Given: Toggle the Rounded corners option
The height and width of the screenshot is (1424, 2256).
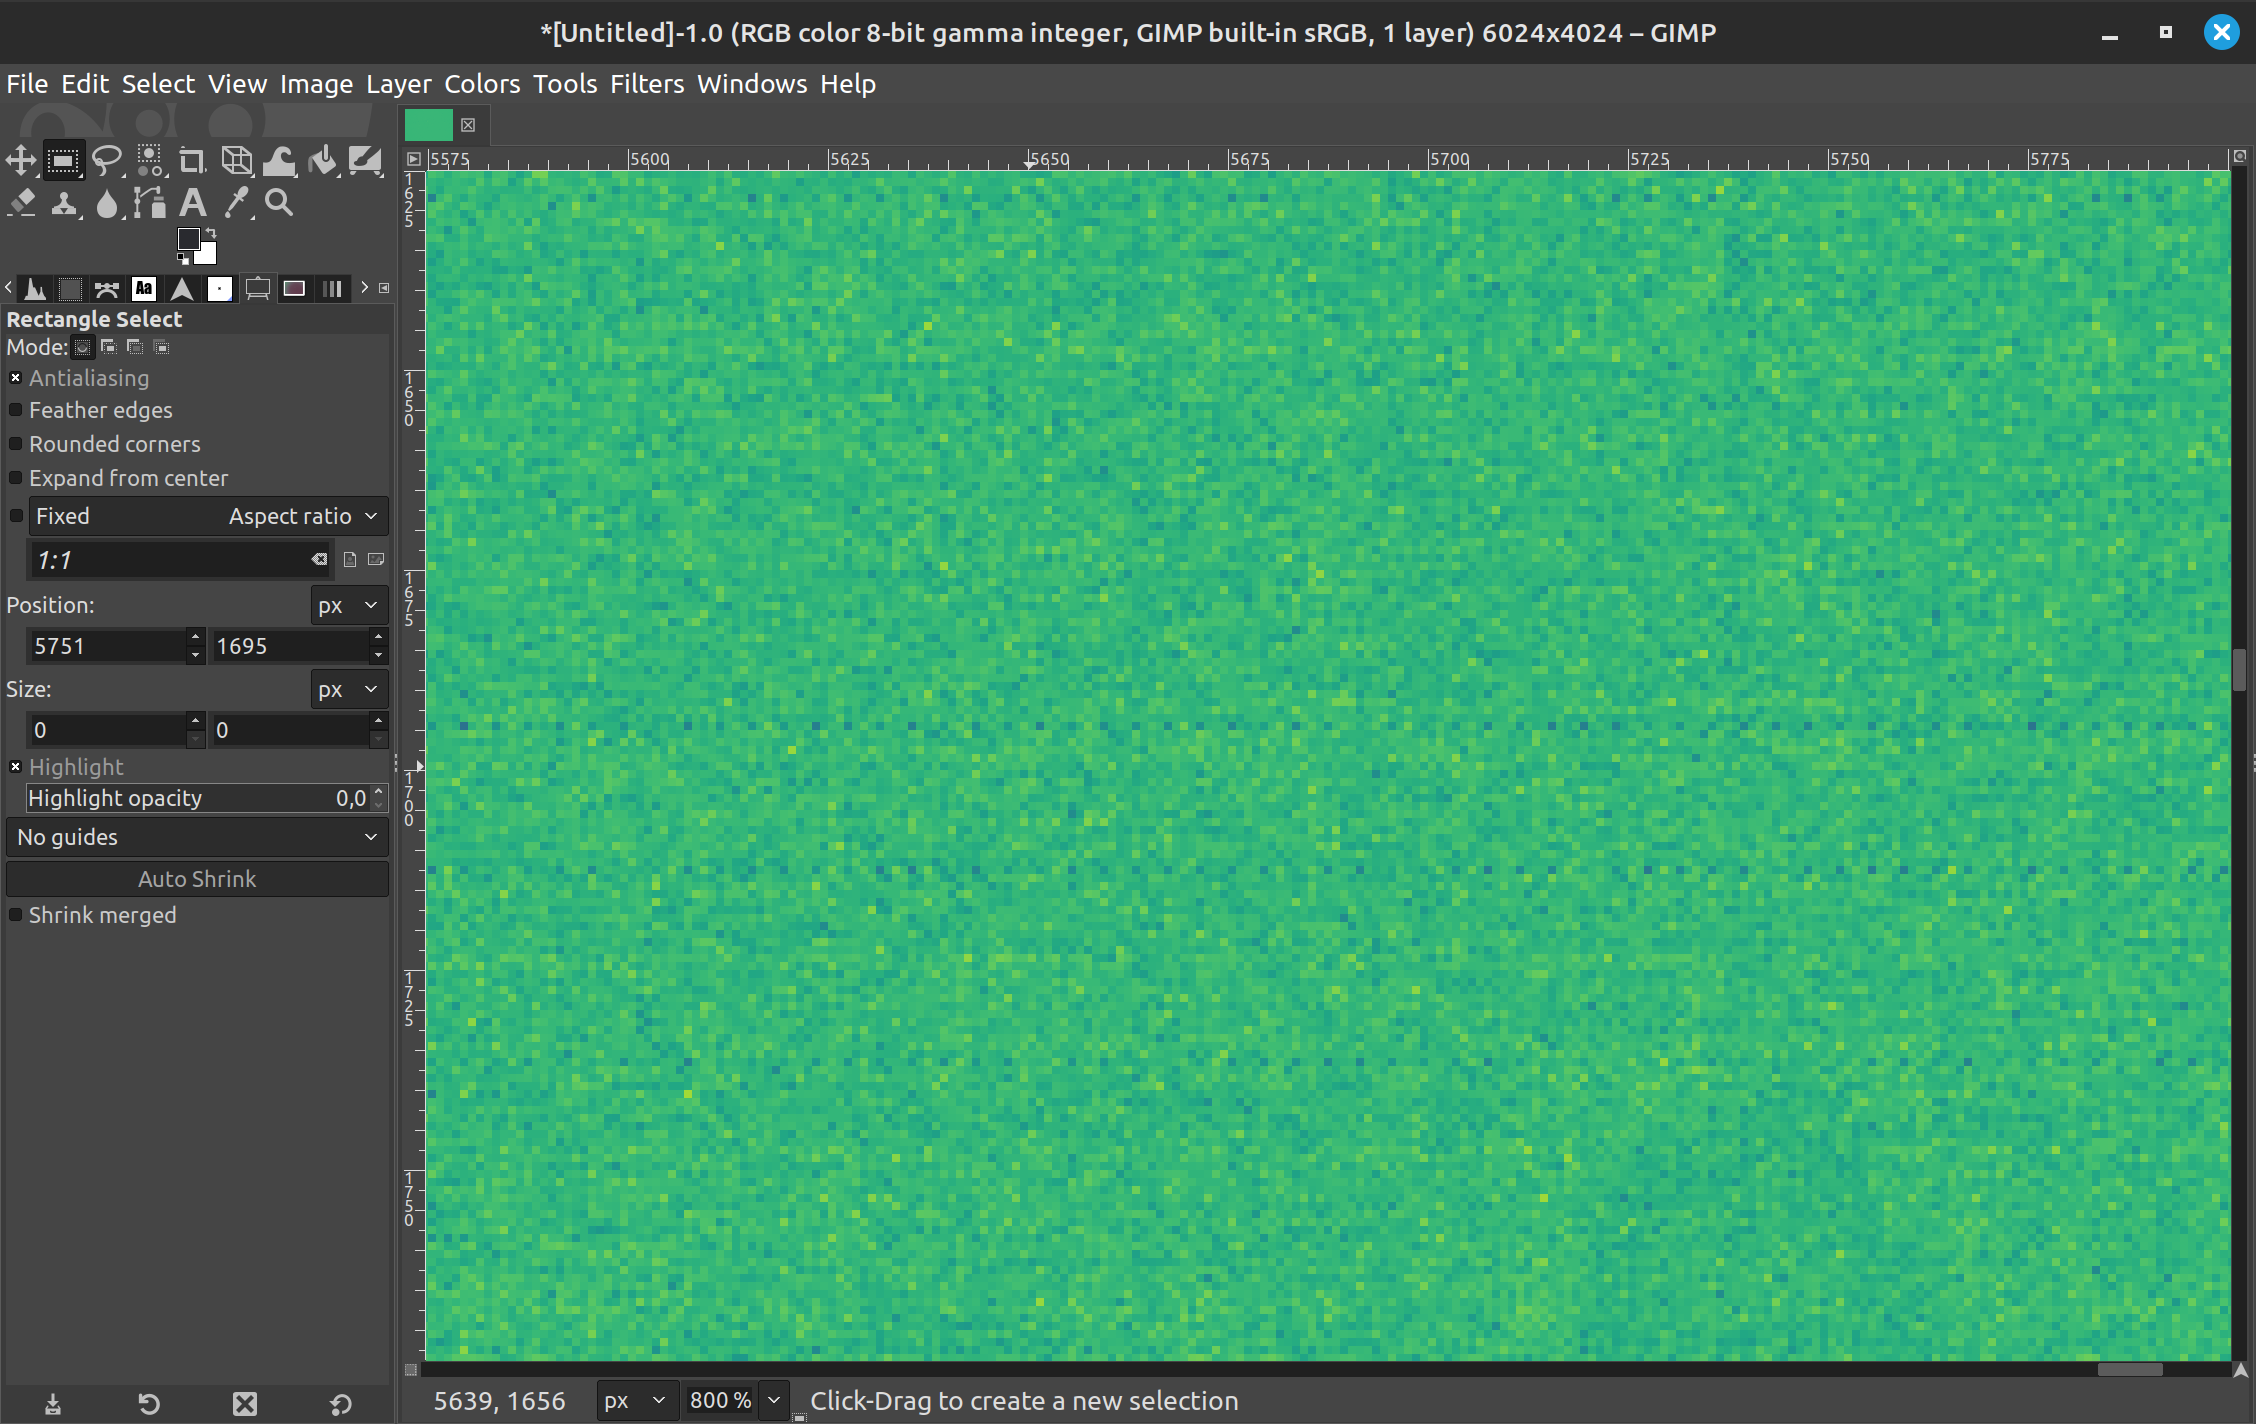Looking at the screenshot, I should tap(16, 444).
